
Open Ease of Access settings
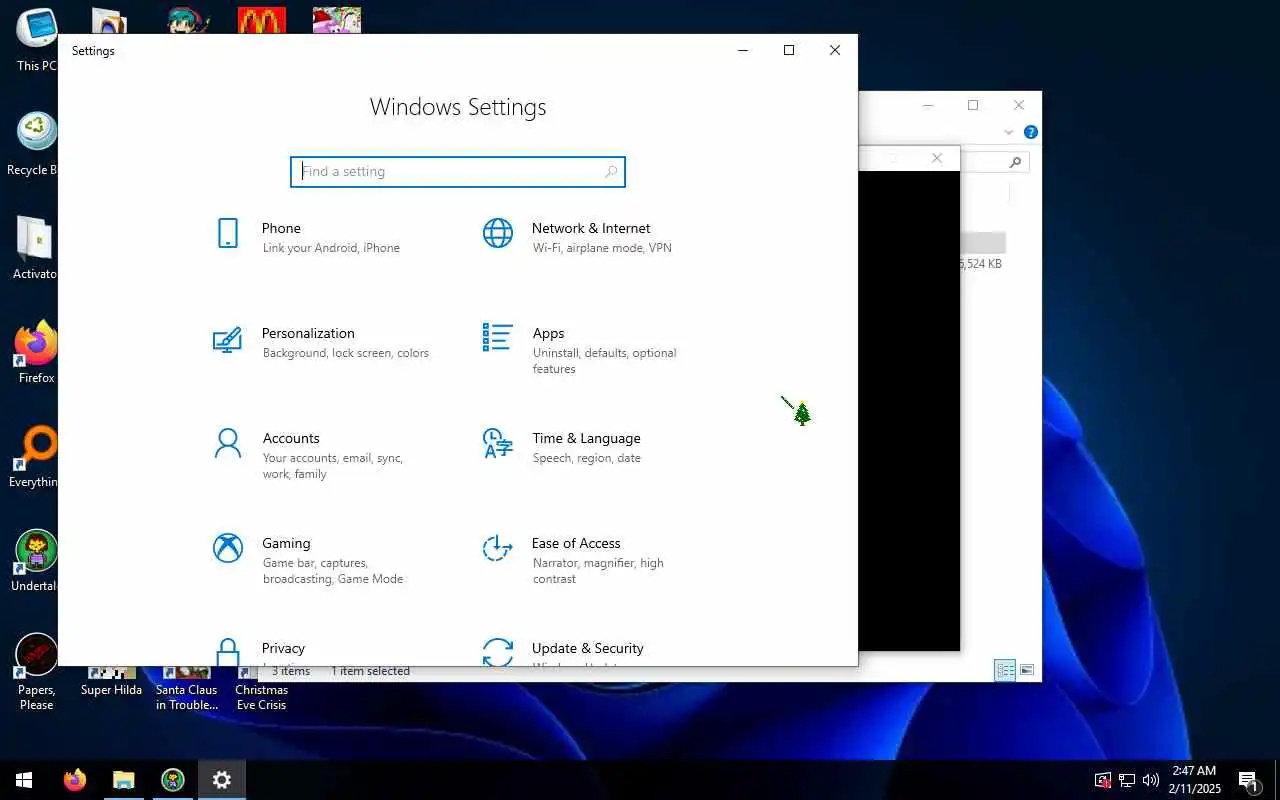(575, 560)
